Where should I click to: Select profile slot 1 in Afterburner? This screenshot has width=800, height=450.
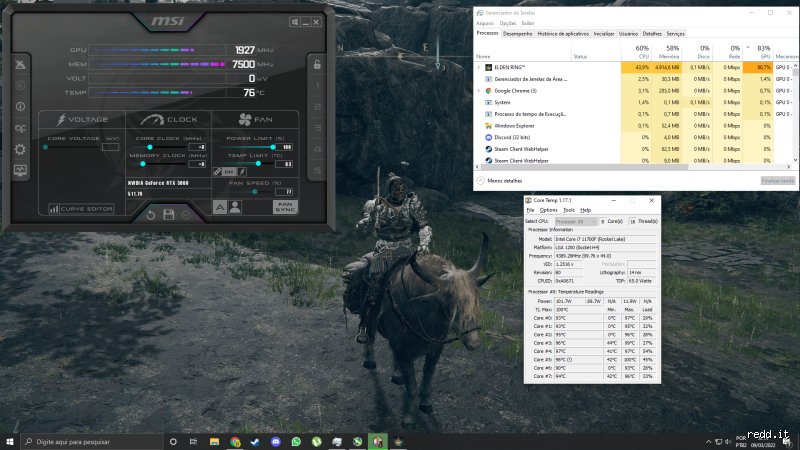pyautogui.click(x=317, y=86)
